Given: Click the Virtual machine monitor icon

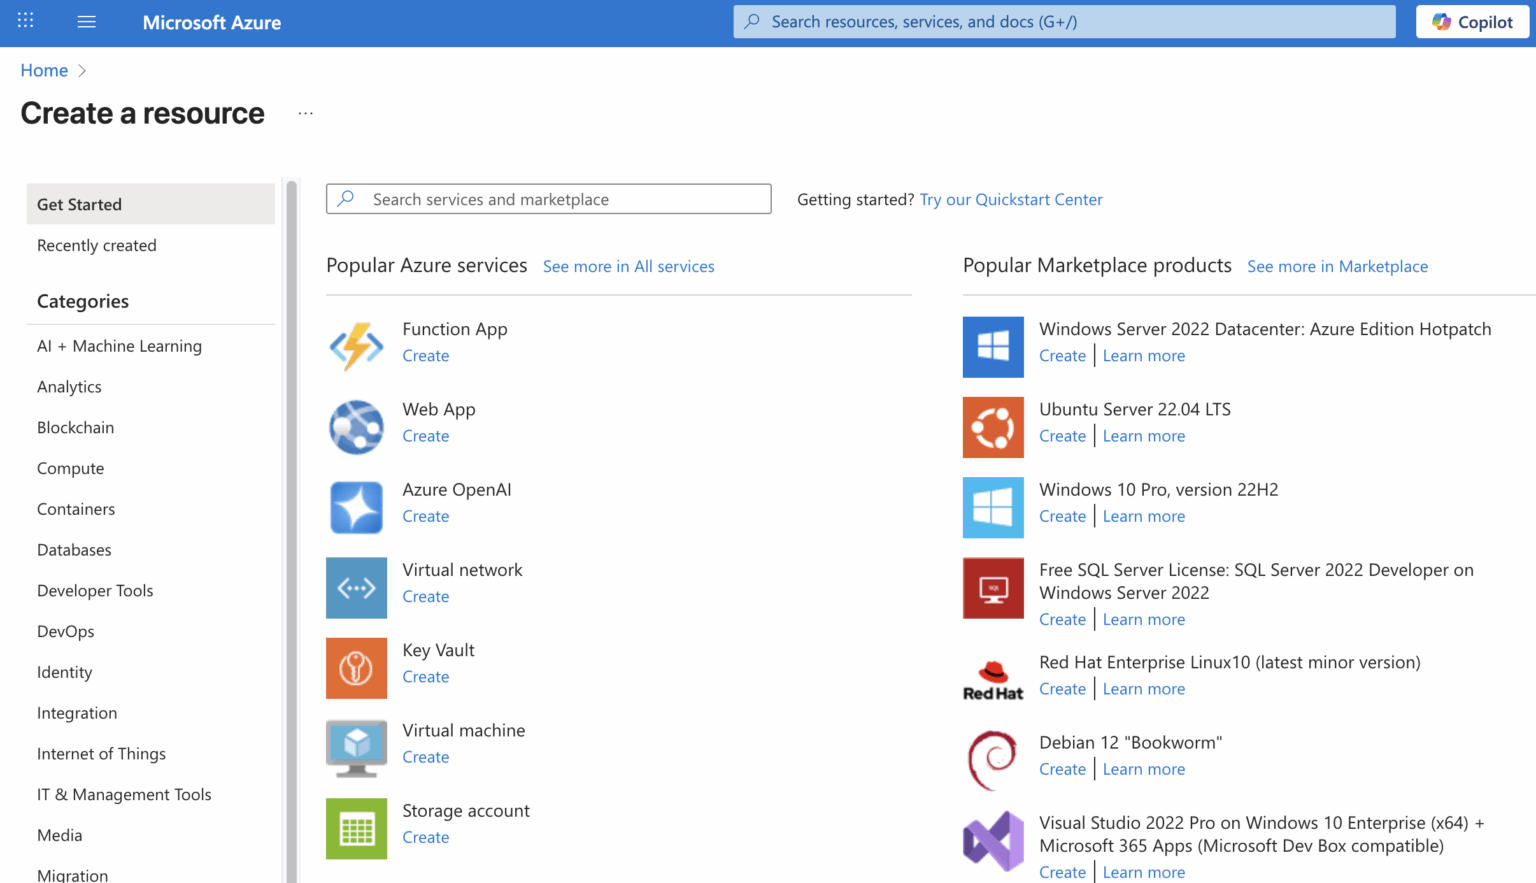Looking at the screenshot, I should [x=356, y=748].
